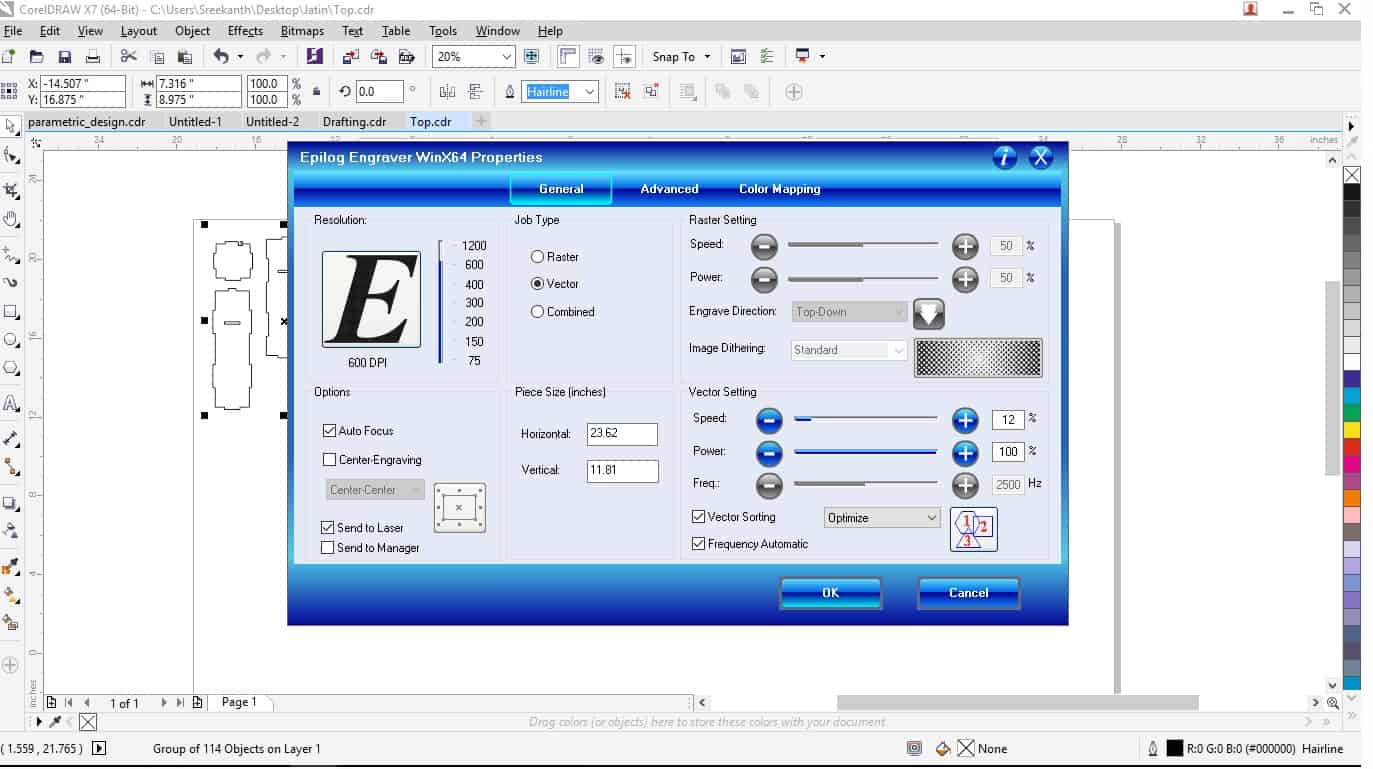Click the vector sorting order 1-2-3 icon
This screenshot has height=769, width=1373.
pyautogui.click(x=974, y=529)
